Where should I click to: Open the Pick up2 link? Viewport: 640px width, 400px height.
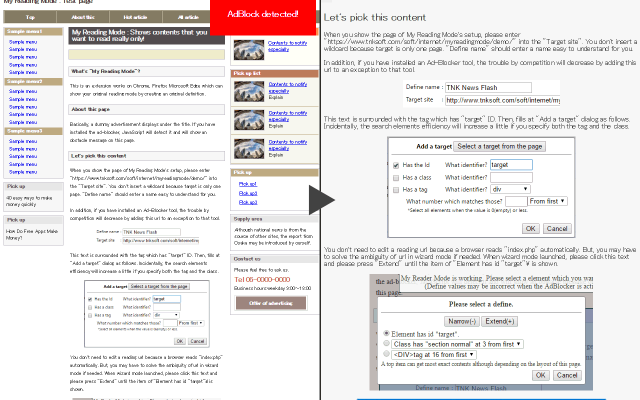248,193
